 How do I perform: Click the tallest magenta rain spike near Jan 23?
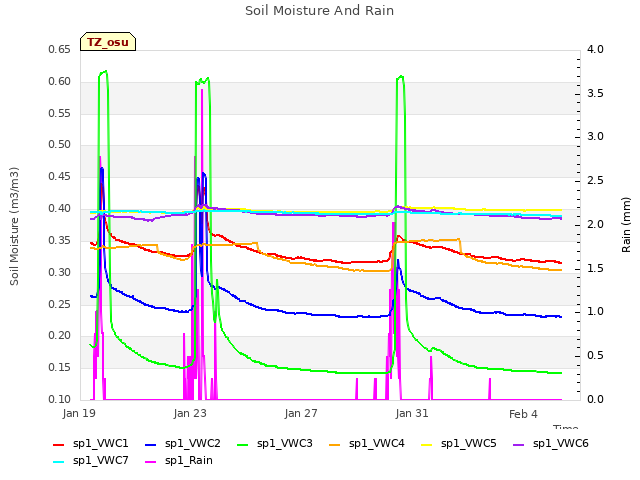click(202, 91)
